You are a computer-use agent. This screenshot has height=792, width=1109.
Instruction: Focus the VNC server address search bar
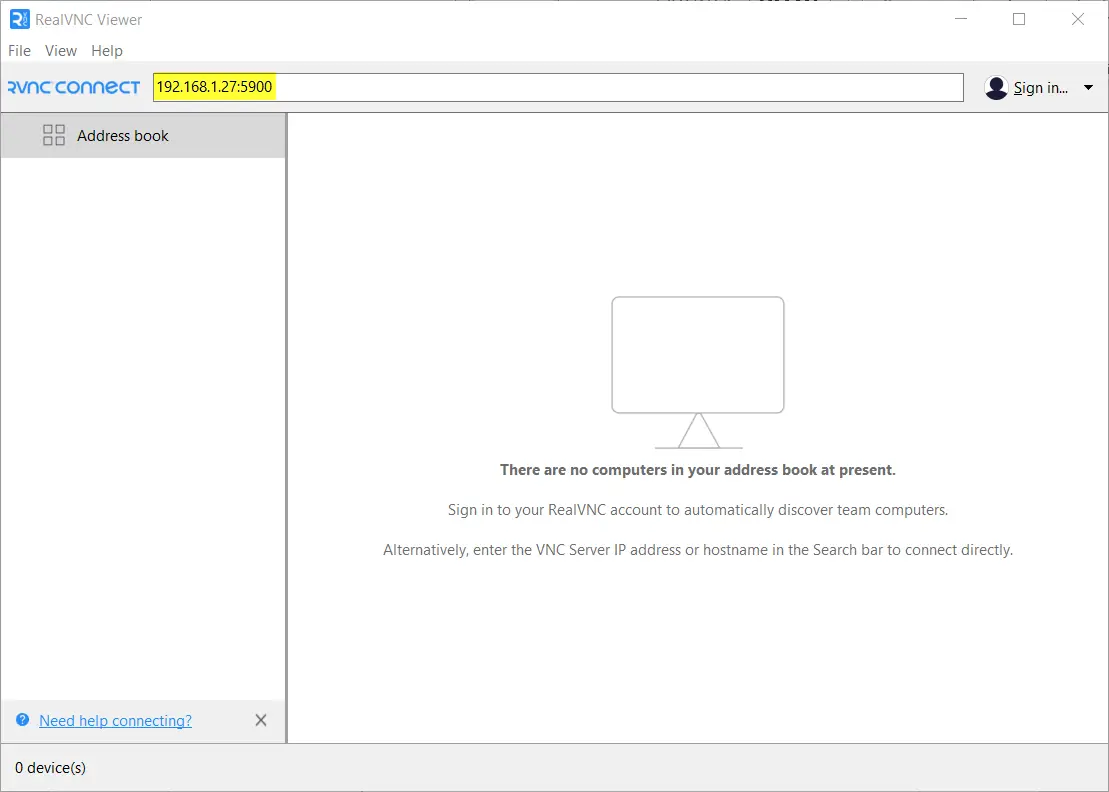coord(558,87)
